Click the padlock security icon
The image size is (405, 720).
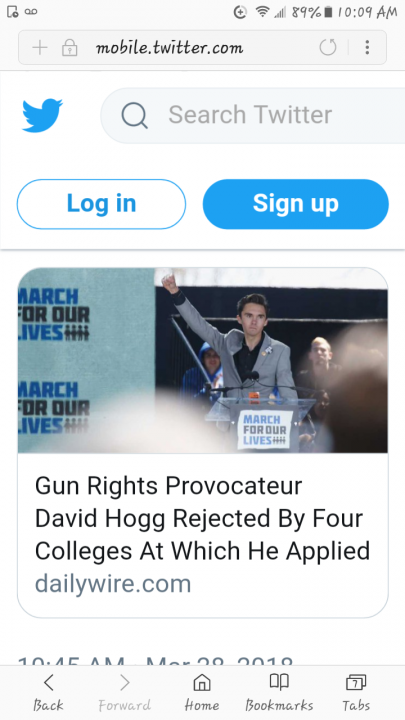(x=69, y=47)
